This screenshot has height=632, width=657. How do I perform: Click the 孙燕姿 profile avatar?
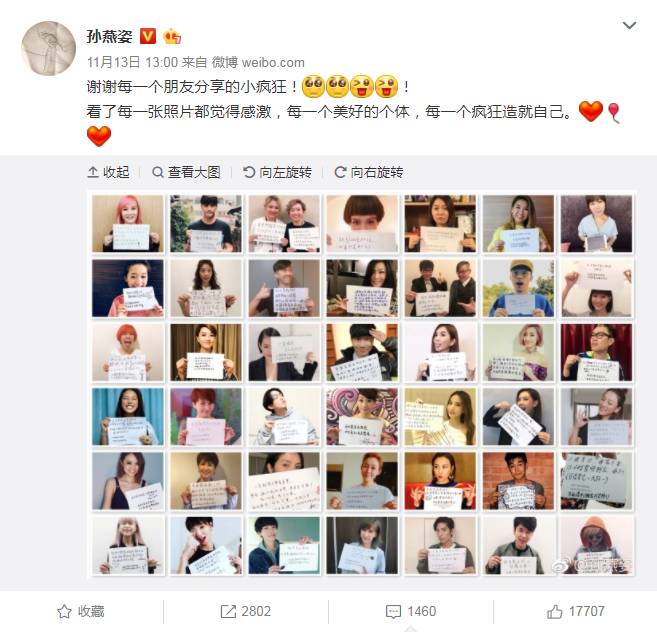(x=49, y=48)
